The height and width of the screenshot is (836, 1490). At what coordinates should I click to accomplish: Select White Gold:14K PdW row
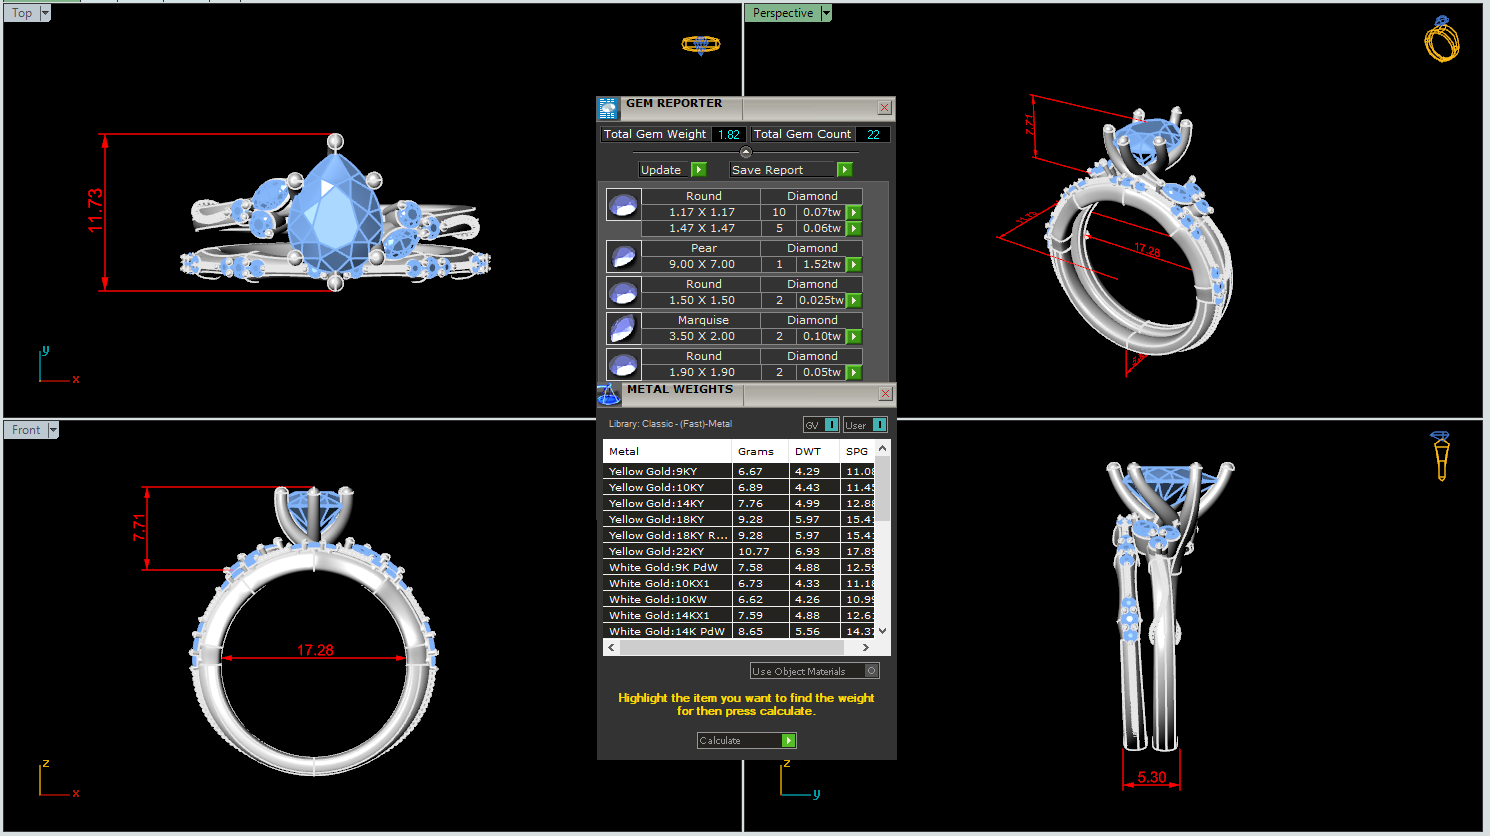click(739, 631)
